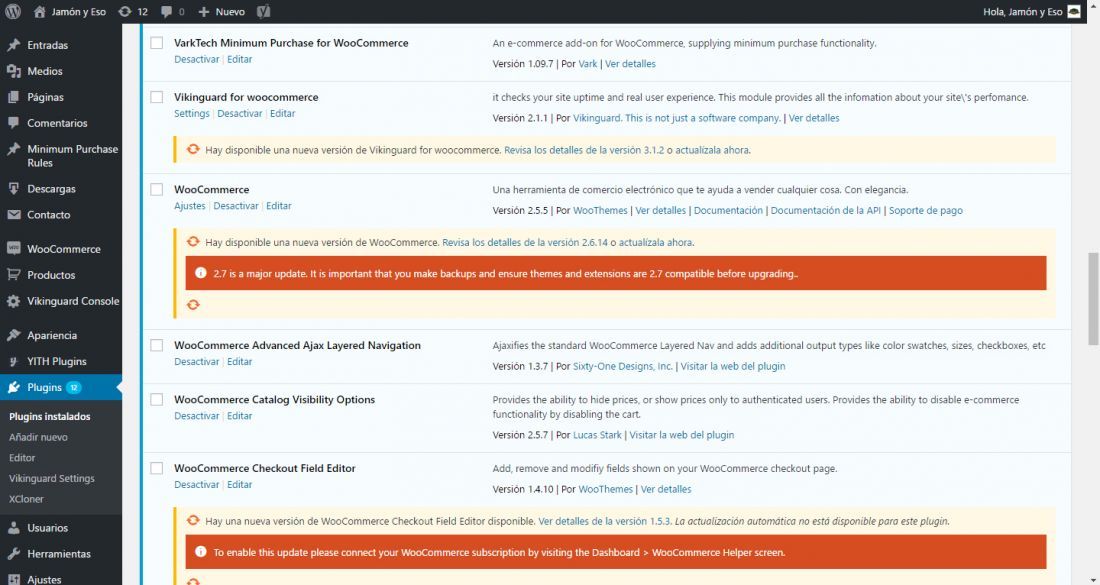Open Soporte de pago link
Screen dimensions: 1100x585
click(925, 210)
